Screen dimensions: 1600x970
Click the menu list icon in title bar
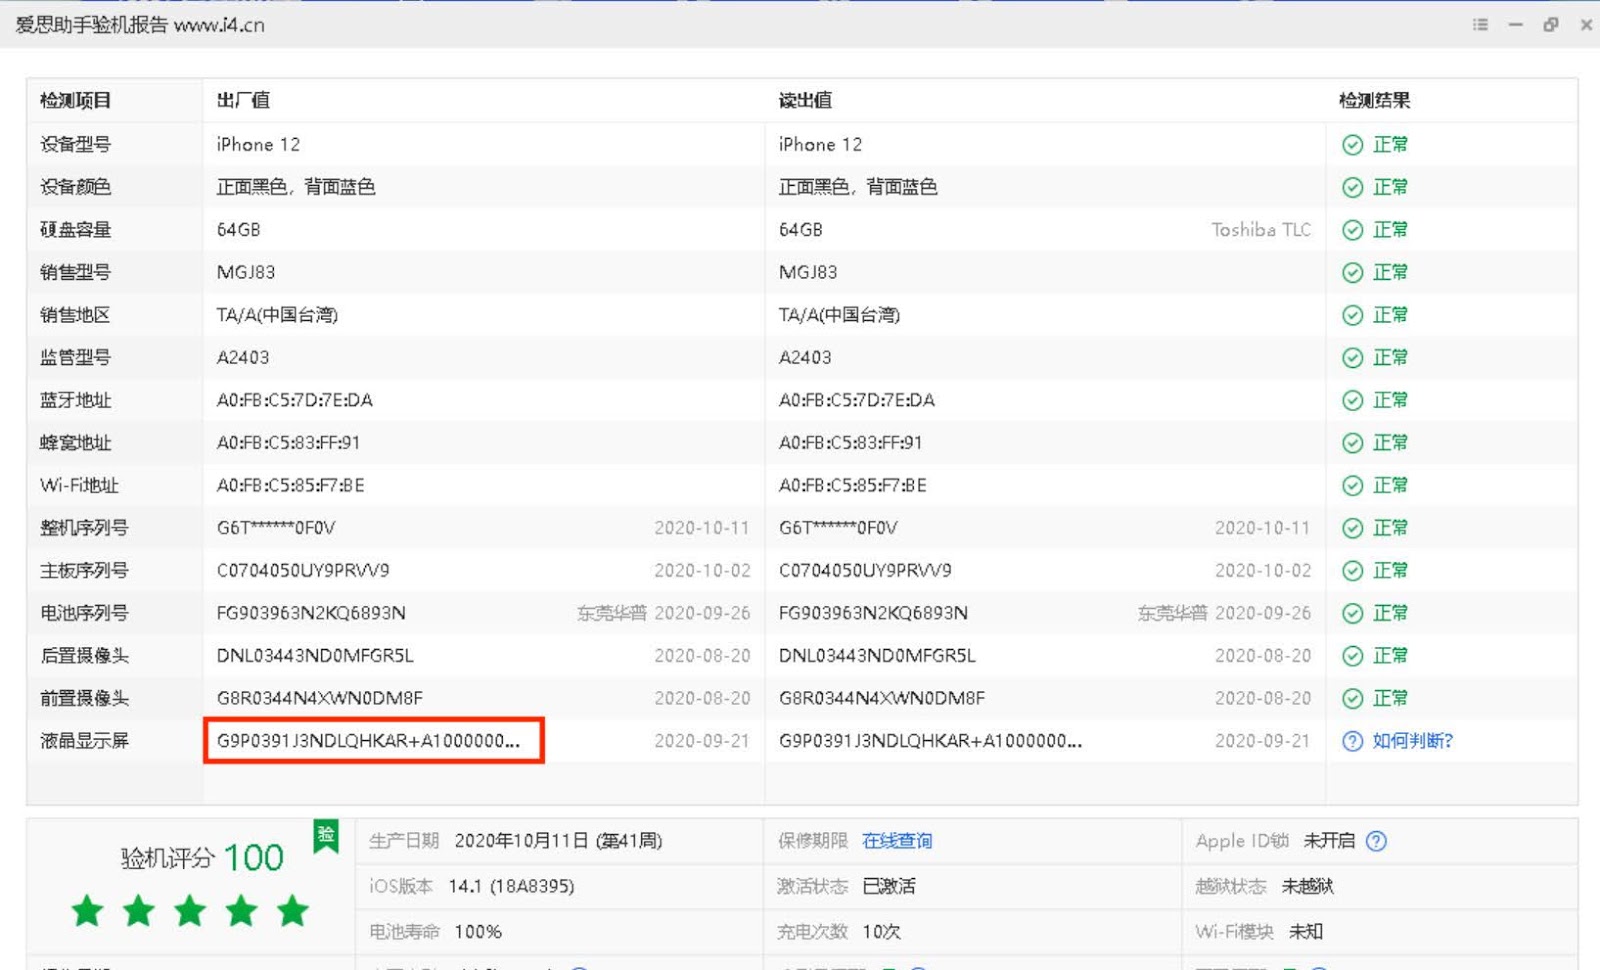(1480, 24)
